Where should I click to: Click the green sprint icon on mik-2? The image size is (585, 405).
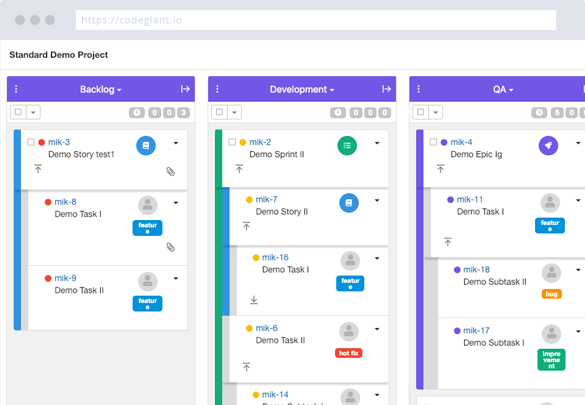point(347,145)
